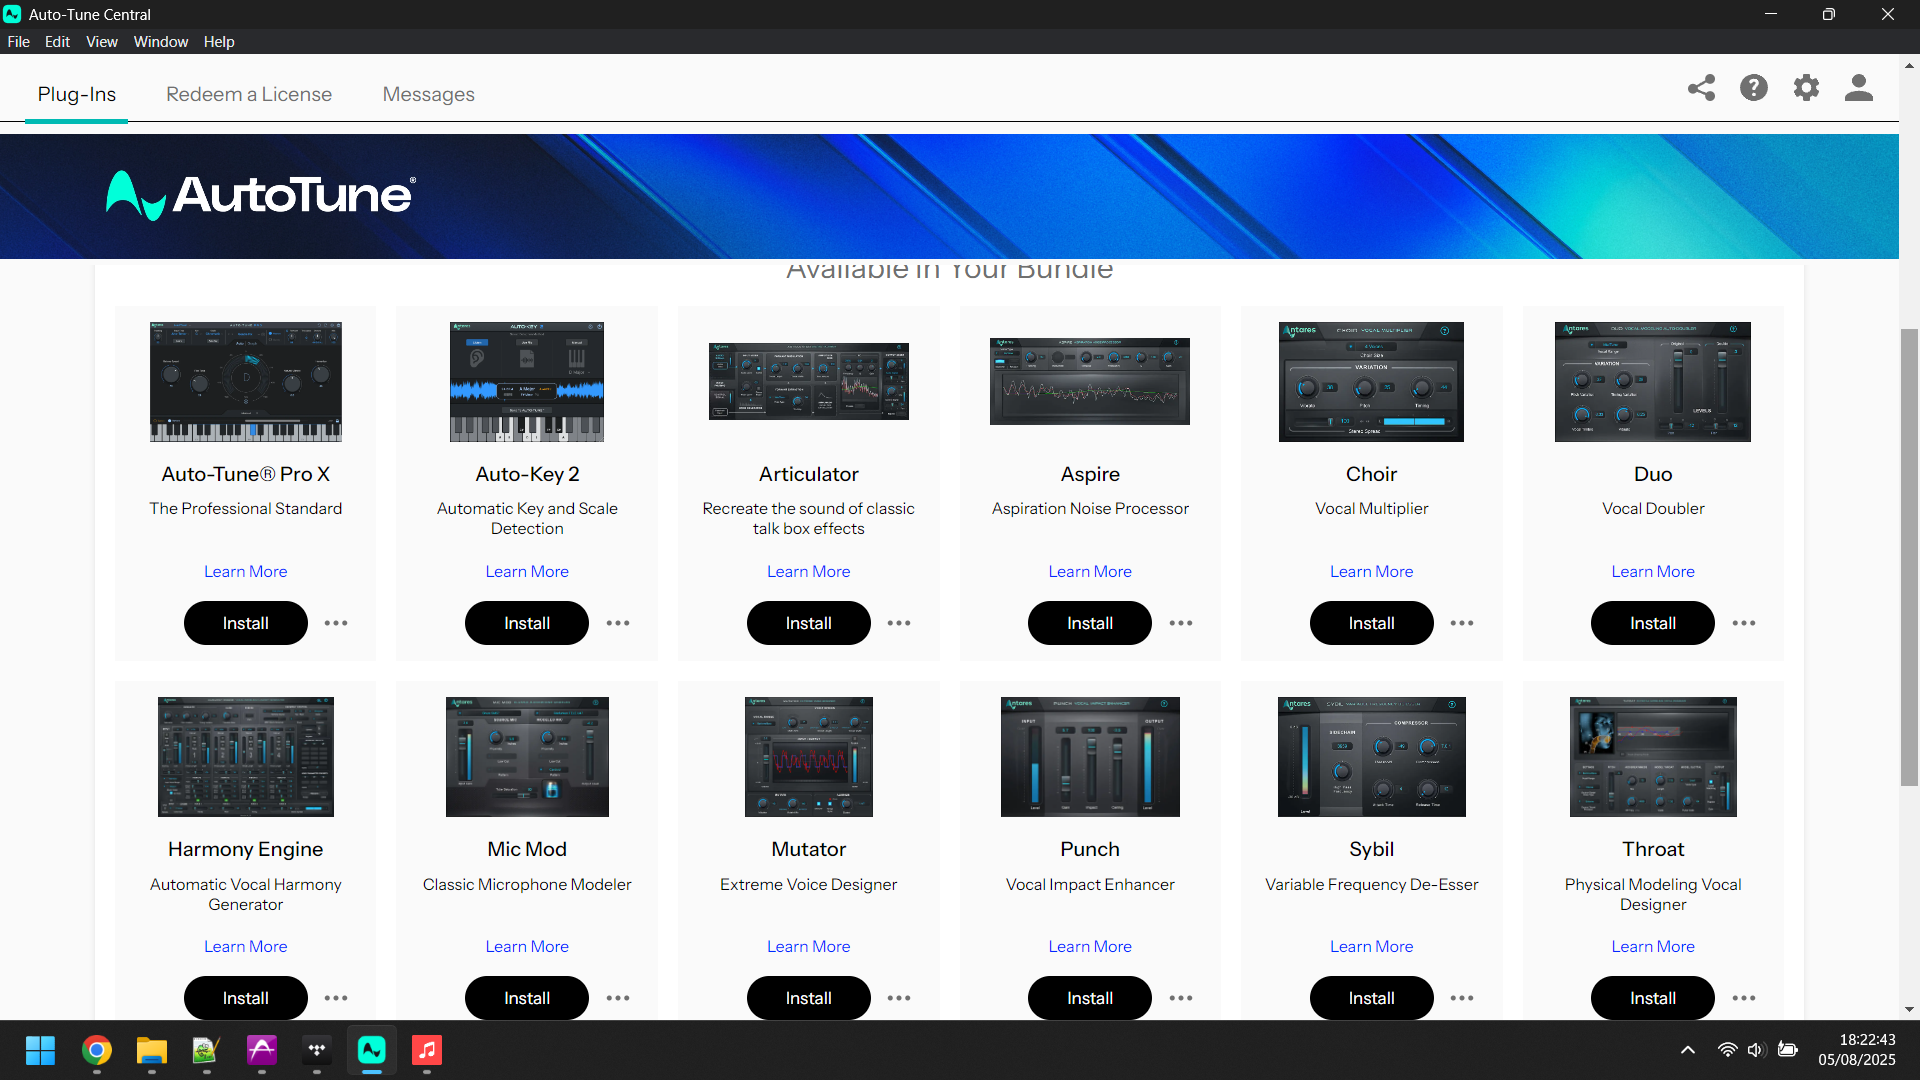Screen dimensions: 1920x1080
Task: Open more options for Aspire
Action: pos(1181,623)
